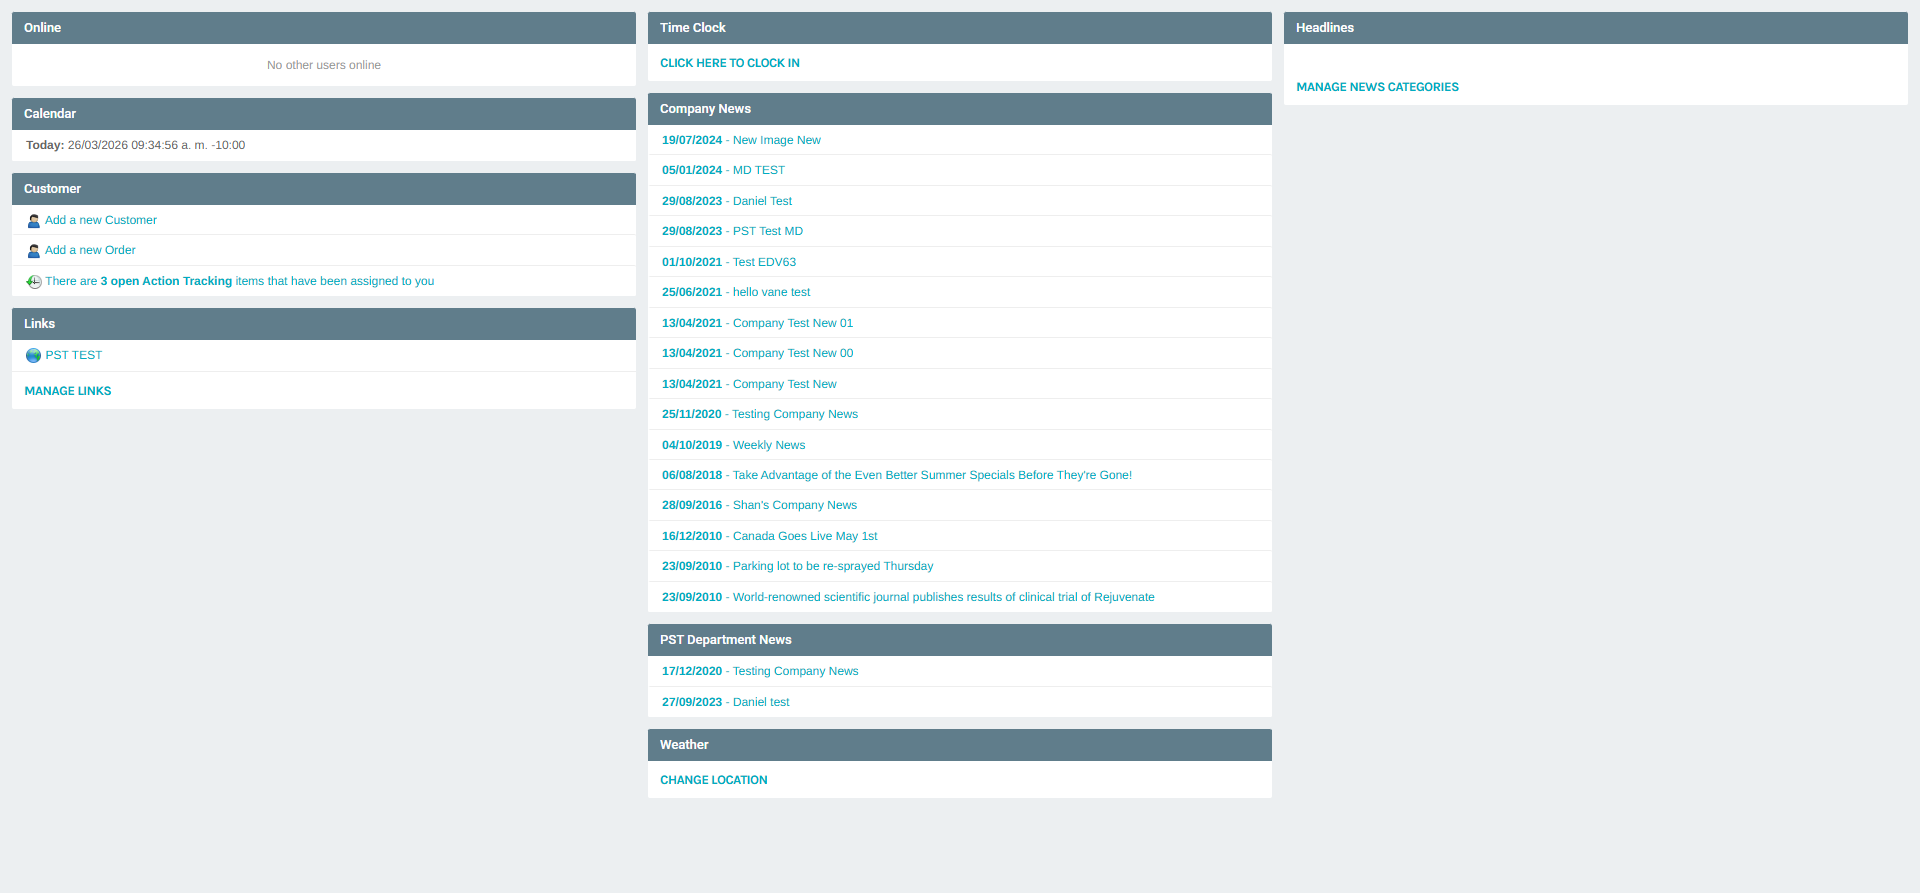Open news item hello vane test

tap(736, 292)
